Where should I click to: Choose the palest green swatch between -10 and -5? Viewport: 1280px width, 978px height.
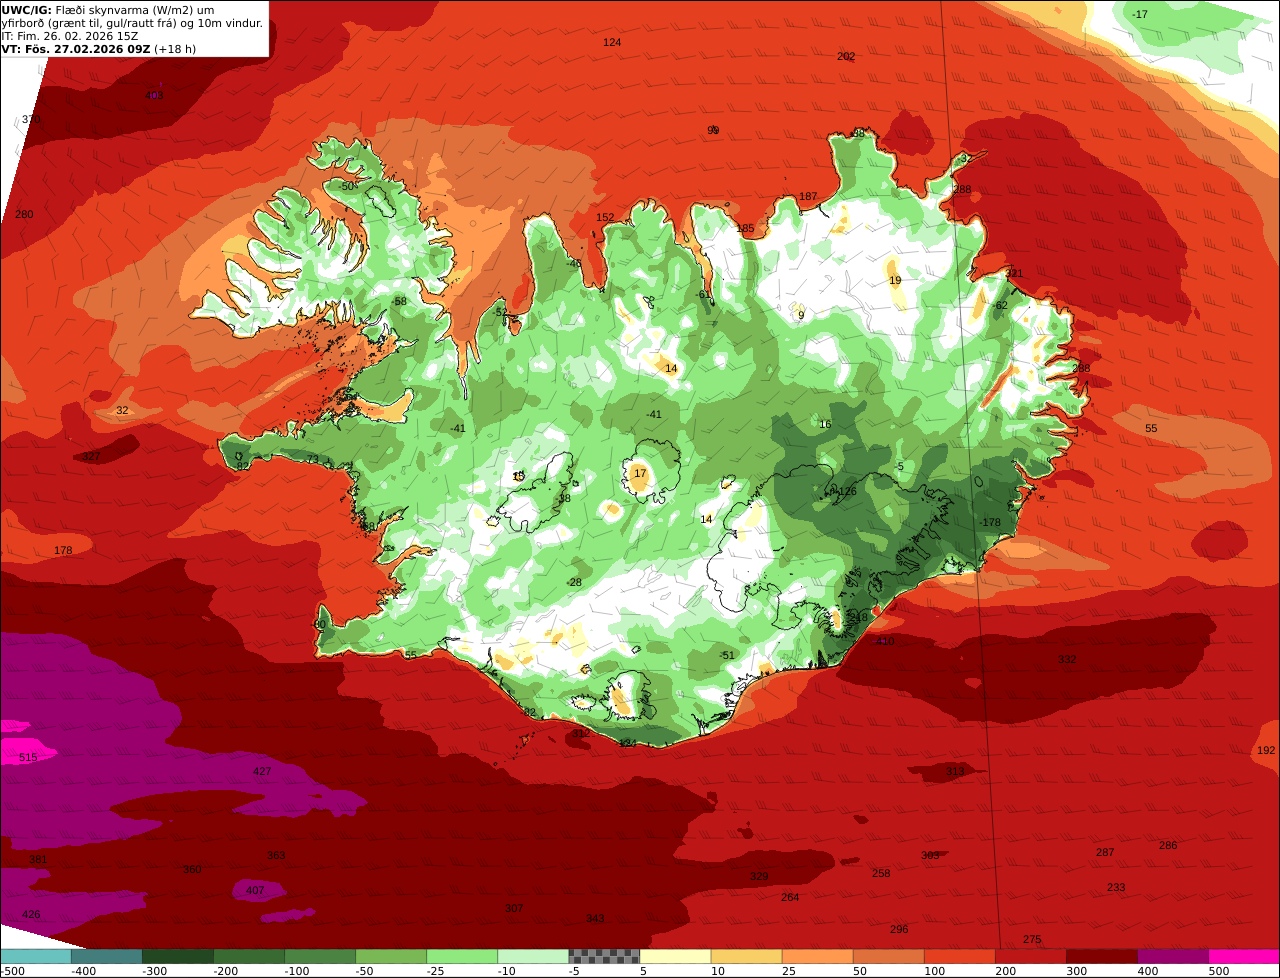click(x=534, y=956)
